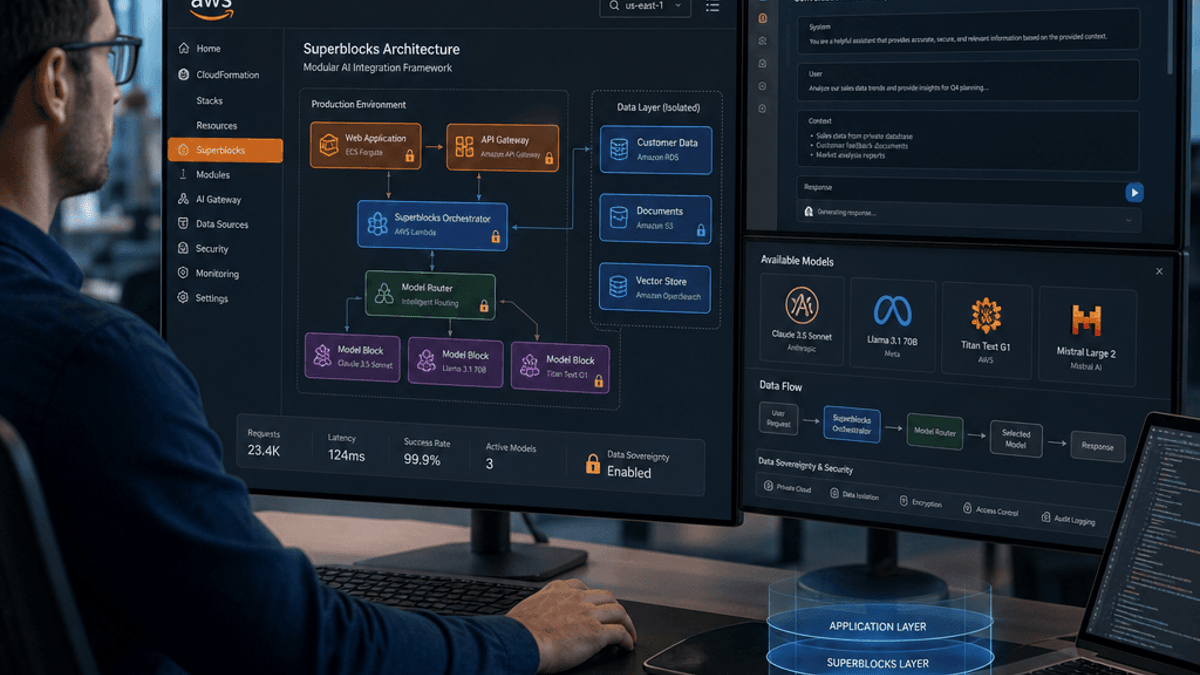Select the Claude 3.5 Sonnet Model Block

pyautogui.click(x=352, y=357)
